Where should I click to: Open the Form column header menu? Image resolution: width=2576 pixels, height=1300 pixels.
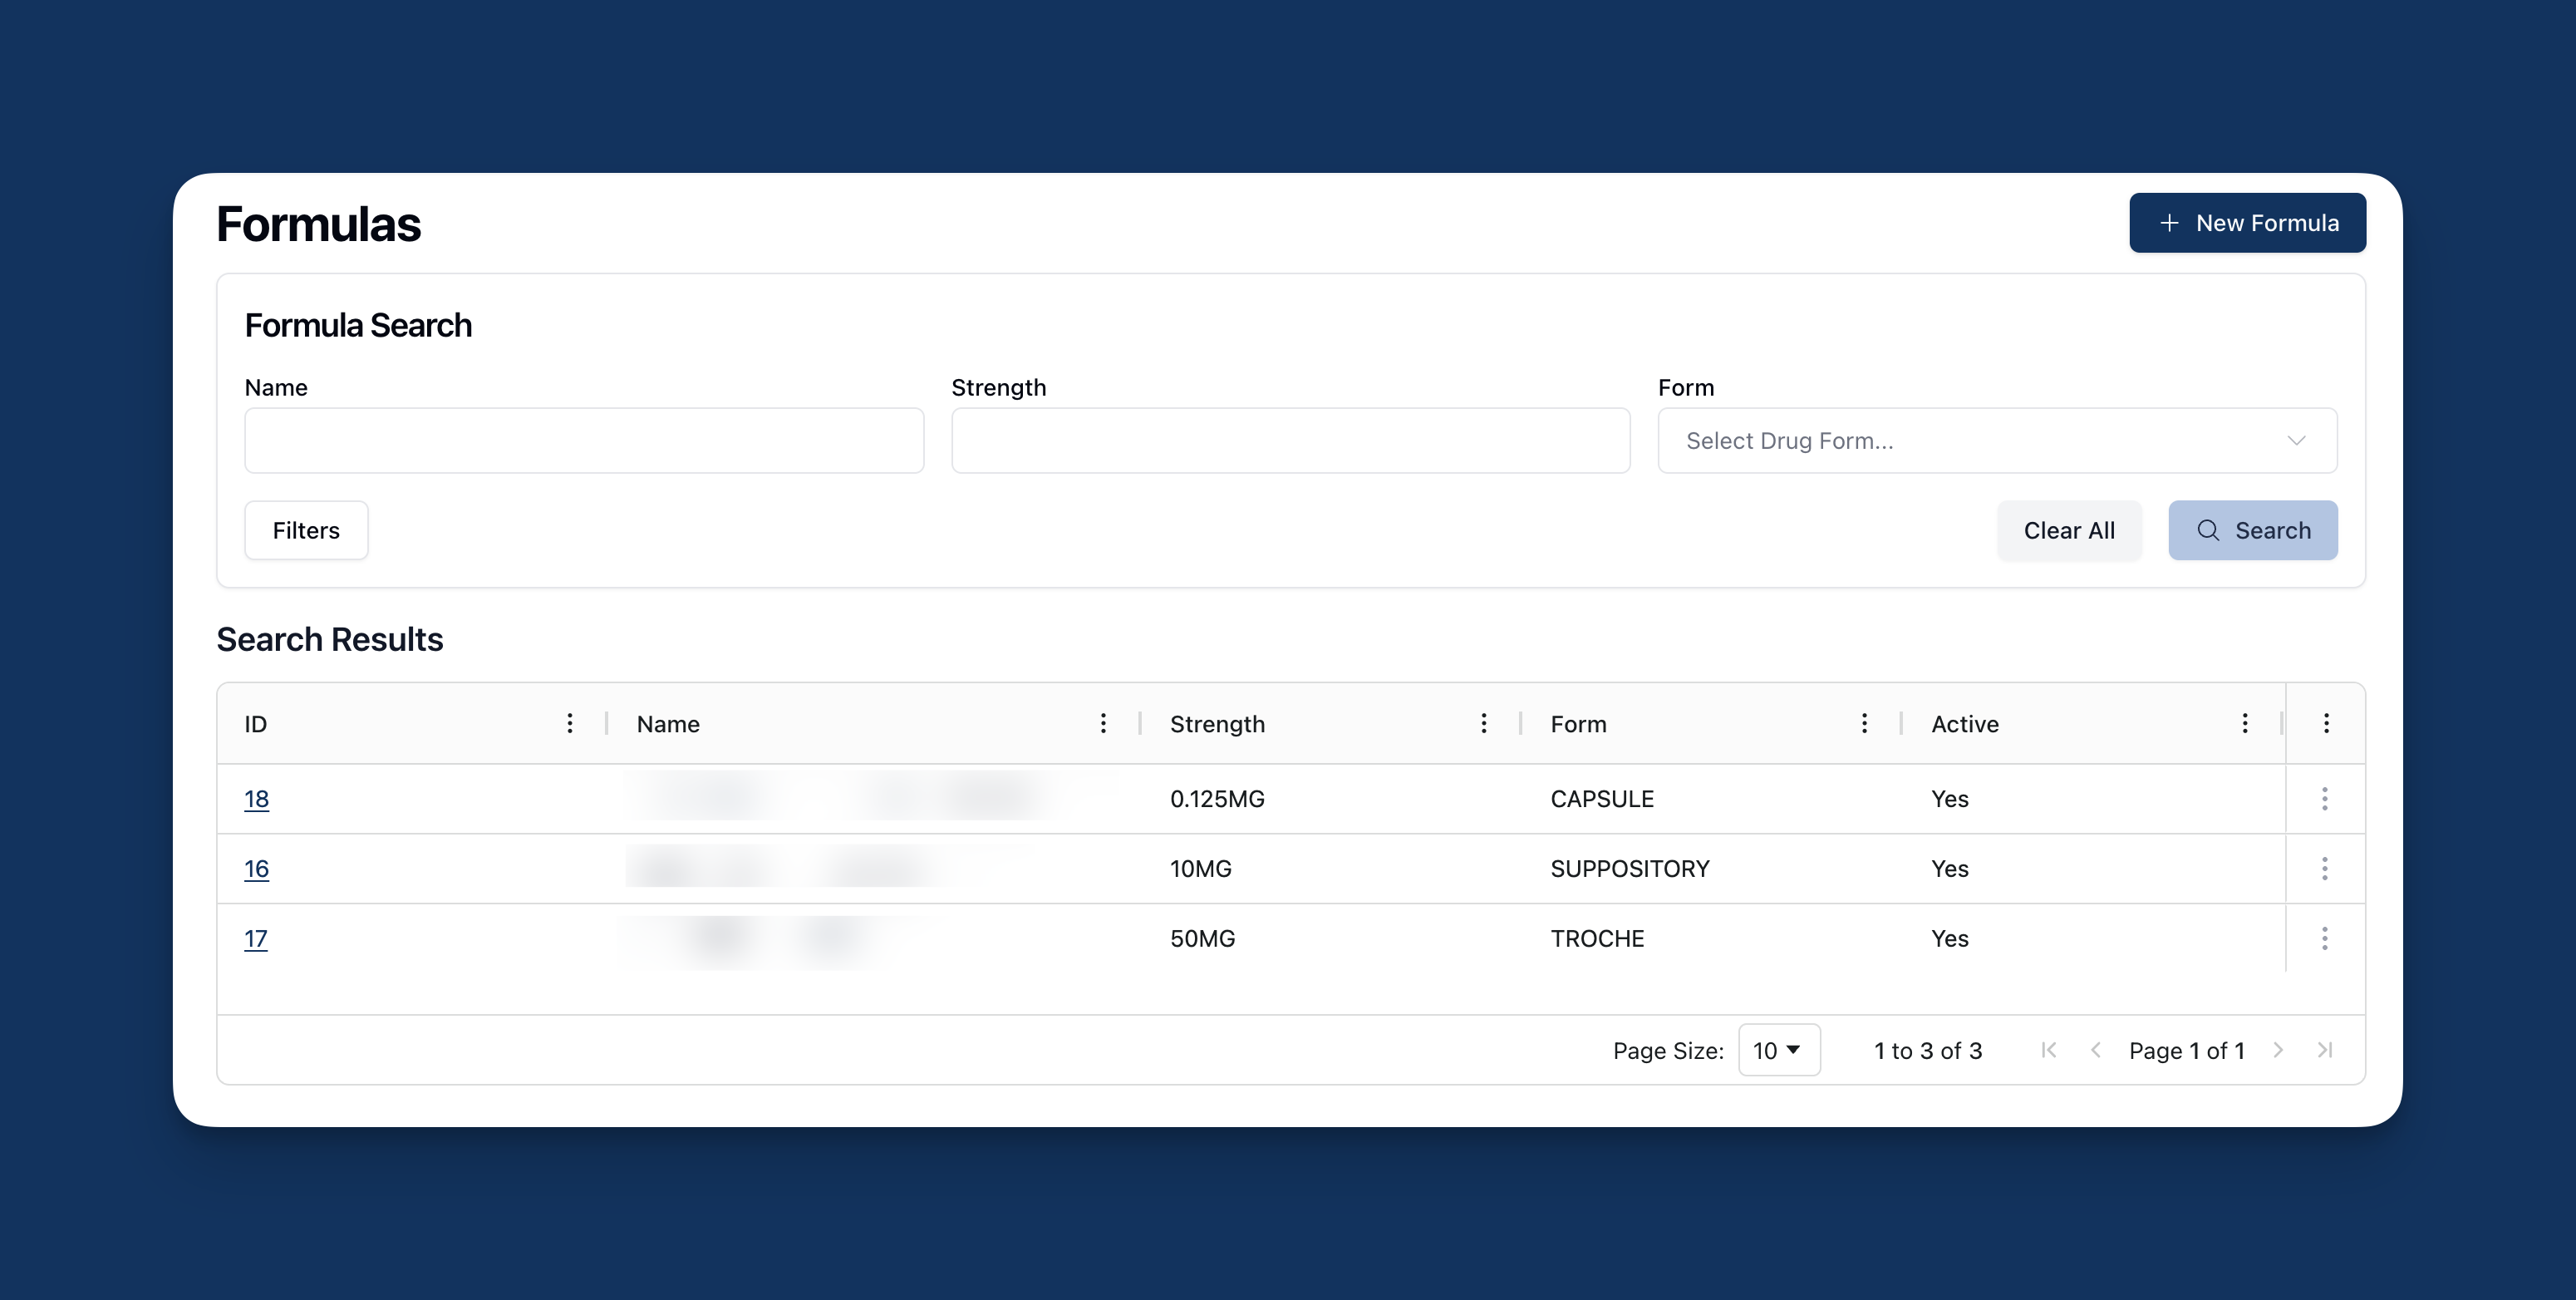coord(1864,723)
